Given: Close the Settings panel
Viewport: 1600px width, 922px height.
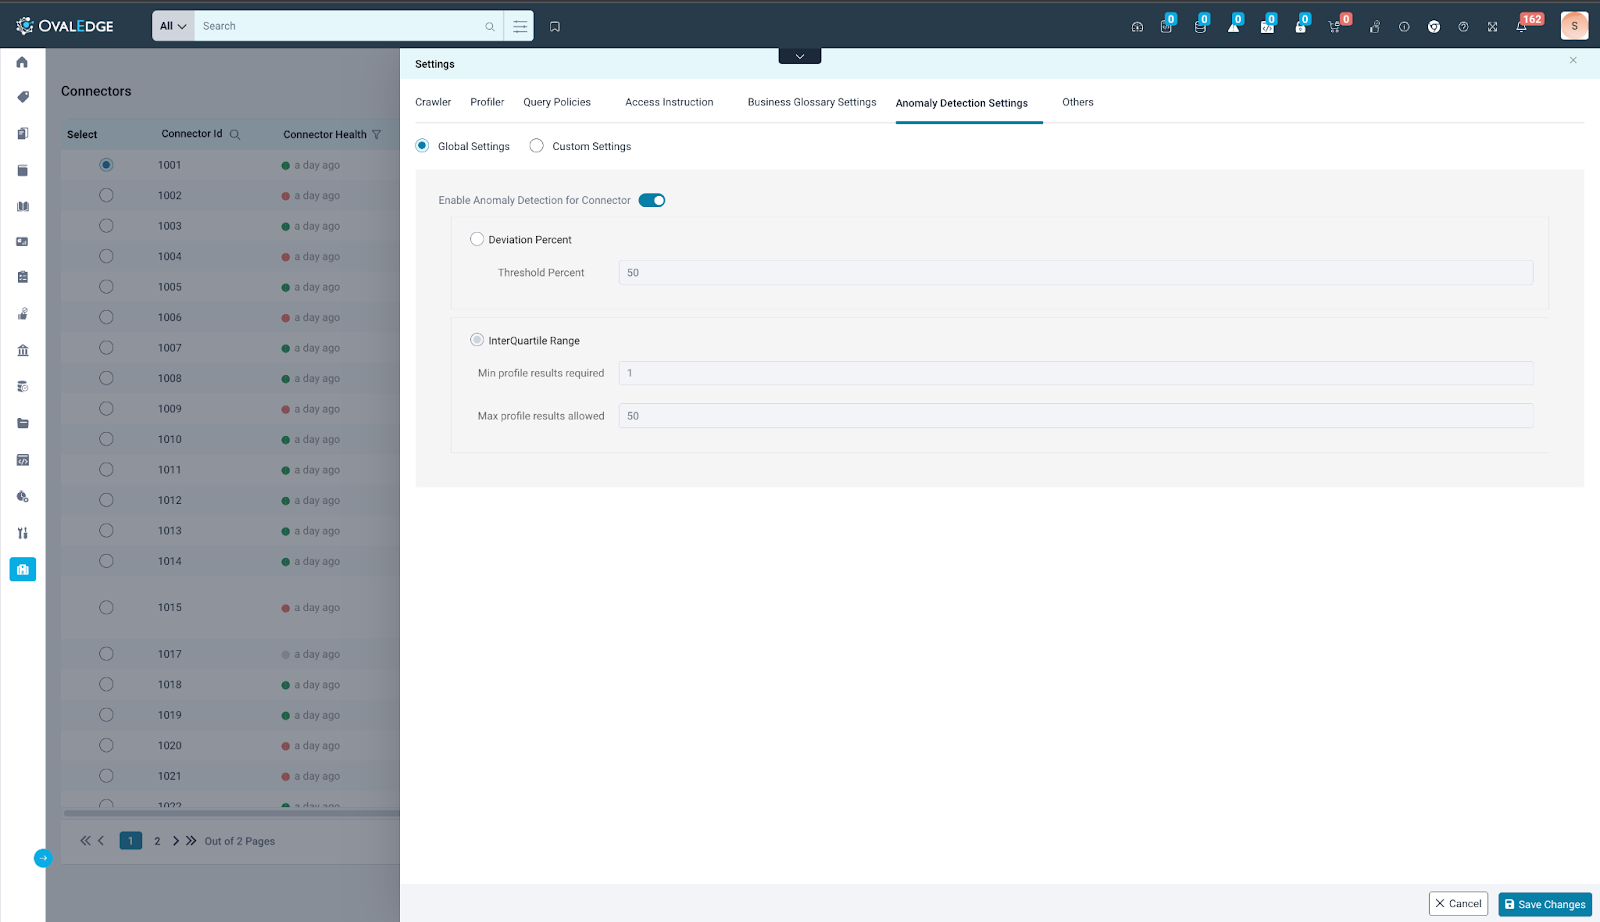Looking at the screenshot, I should click(1573, 61).
